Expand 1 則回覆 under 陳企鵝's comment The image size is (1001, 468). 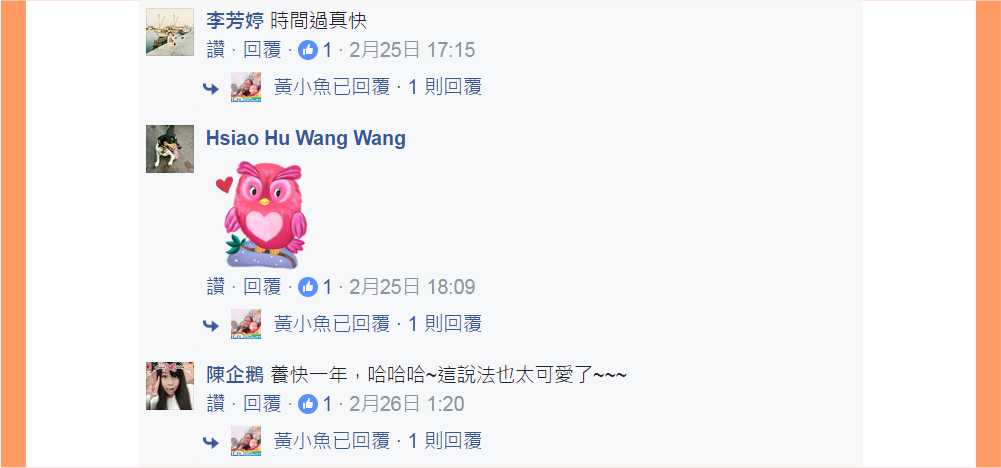[x=445, y=441]
